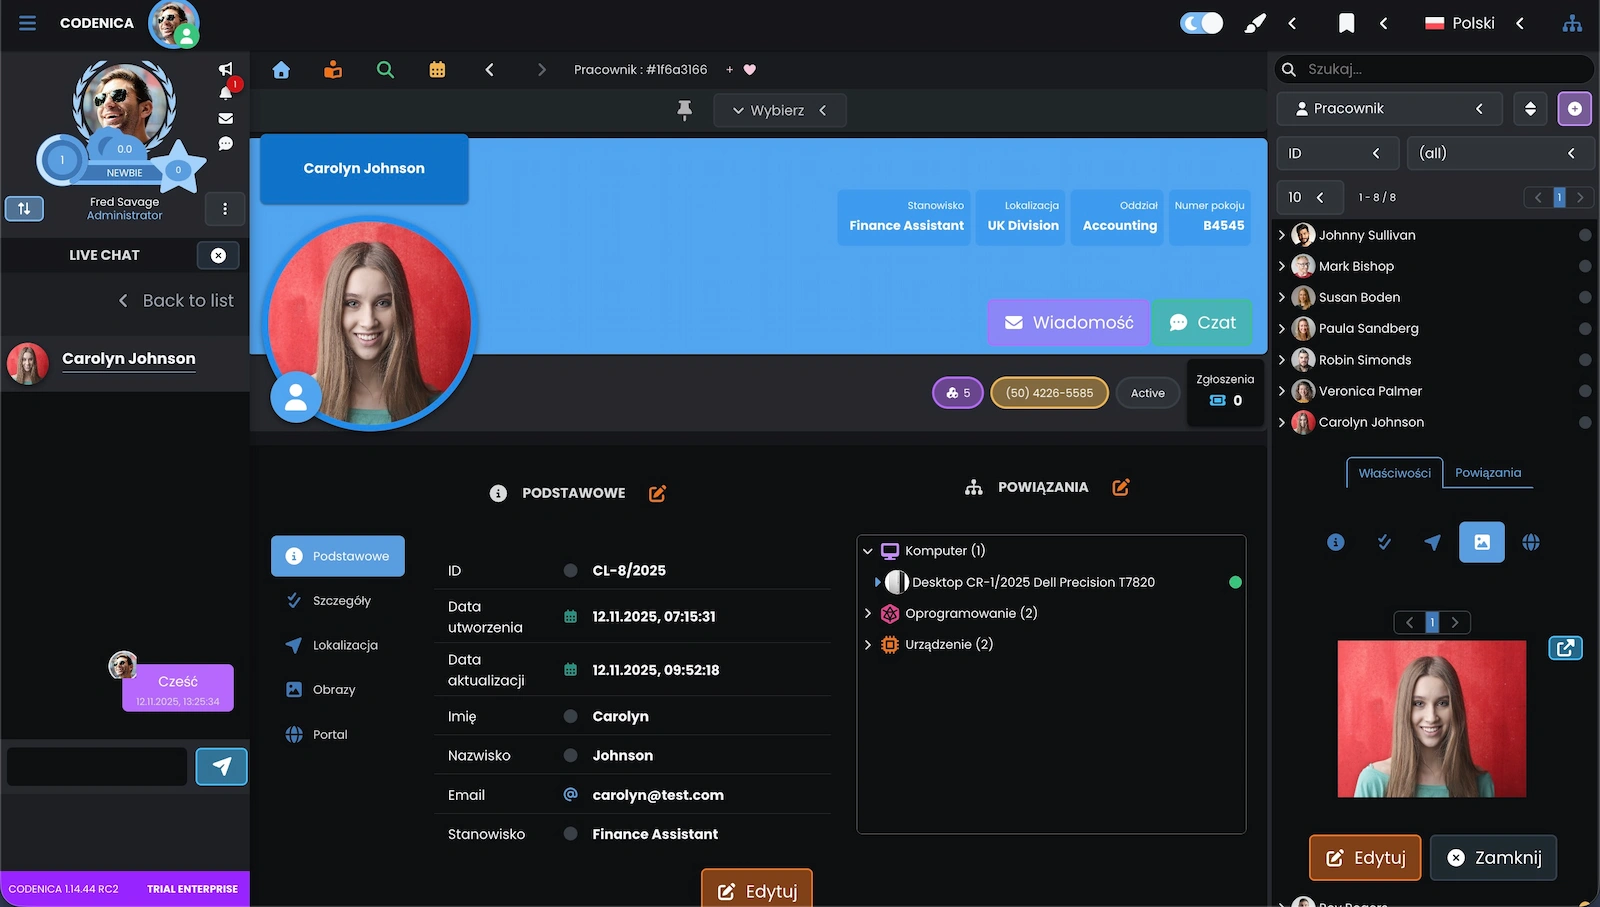The width and height of the screenshot is (1600, 907).
Task: Select Szczegóły in the side menu
Action: tap(341, 601)
